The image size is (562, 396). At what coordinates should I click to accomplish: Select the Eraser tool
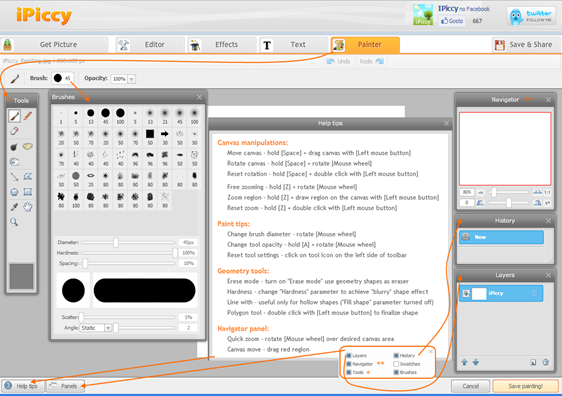(14, 131)
